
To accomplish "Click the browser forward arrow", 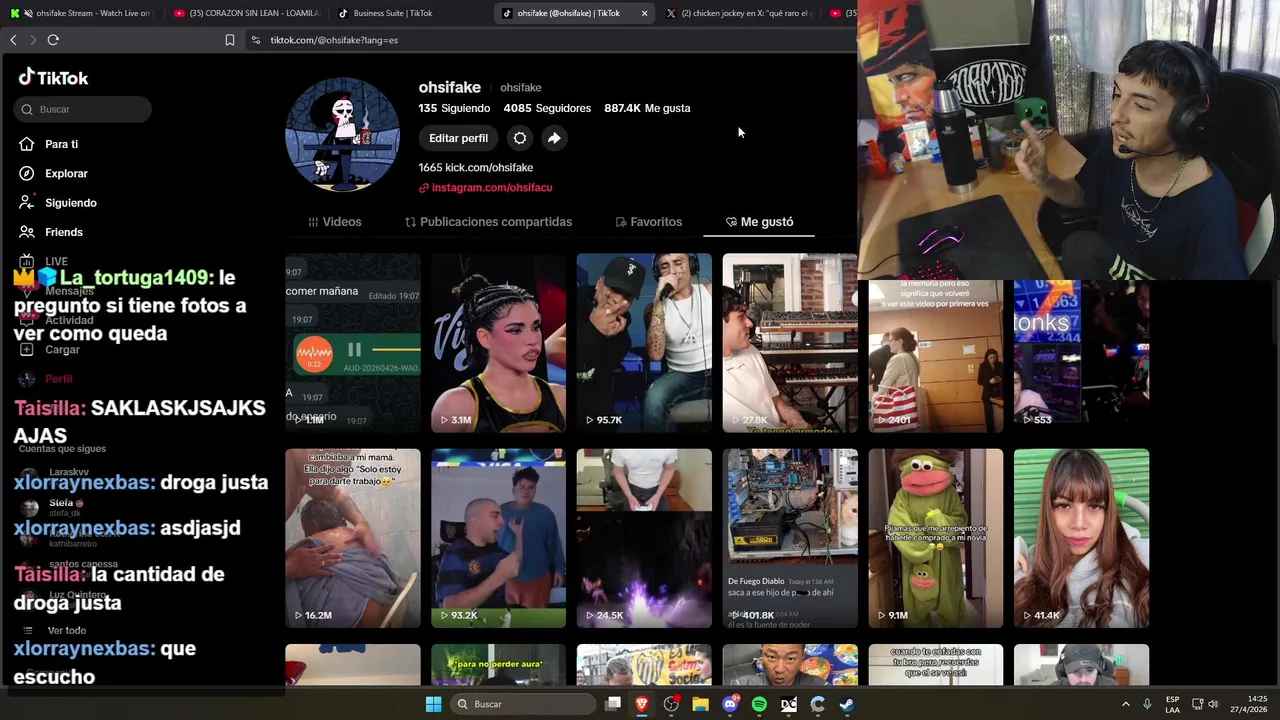I will [x=33, y=40].
